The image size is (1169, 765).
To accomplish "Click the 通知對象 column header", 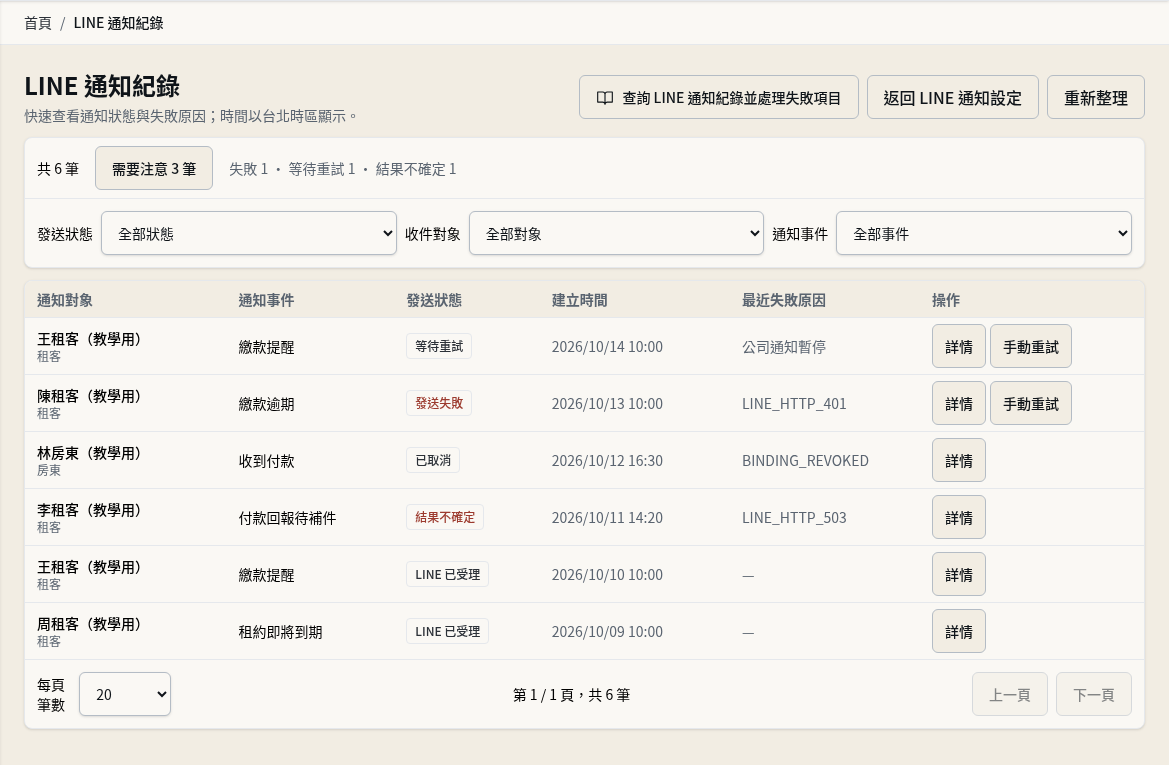I will pos(65,300).
